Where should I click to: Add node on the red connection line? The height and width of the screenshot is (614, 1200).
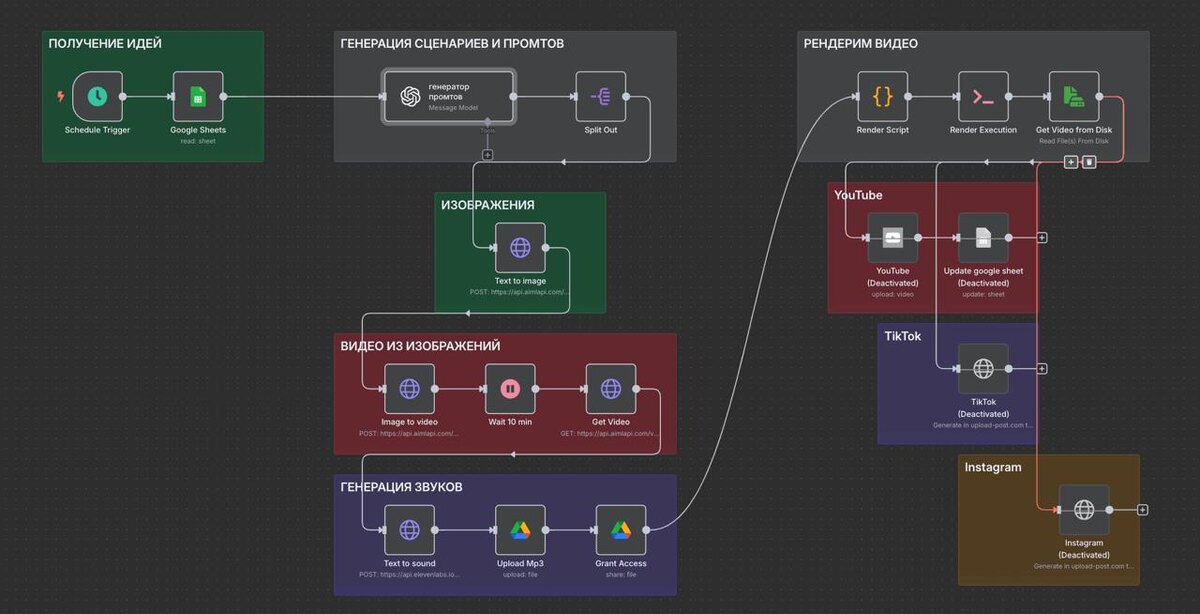[1071, 162]
